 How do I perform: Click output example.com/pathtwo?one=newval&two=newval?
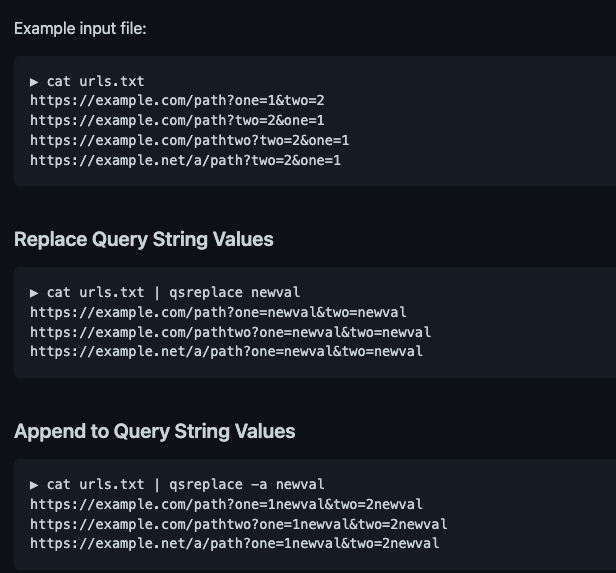point(230,332)
